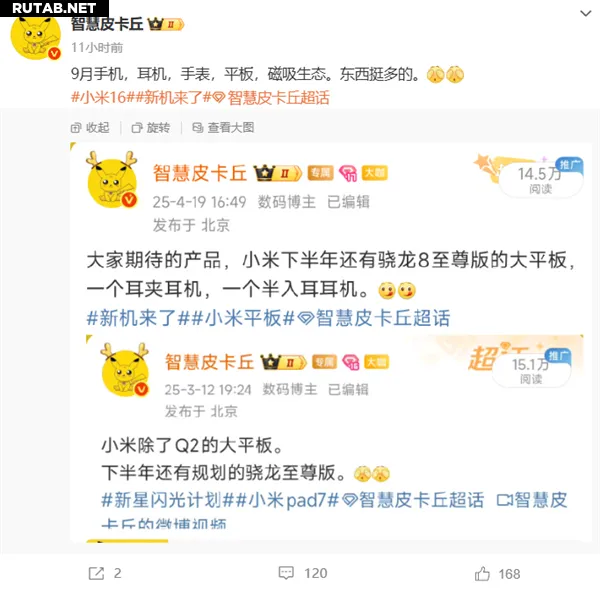Open the top poster's Pikachu avatar
600x591 pixels.
coord(36,37)
